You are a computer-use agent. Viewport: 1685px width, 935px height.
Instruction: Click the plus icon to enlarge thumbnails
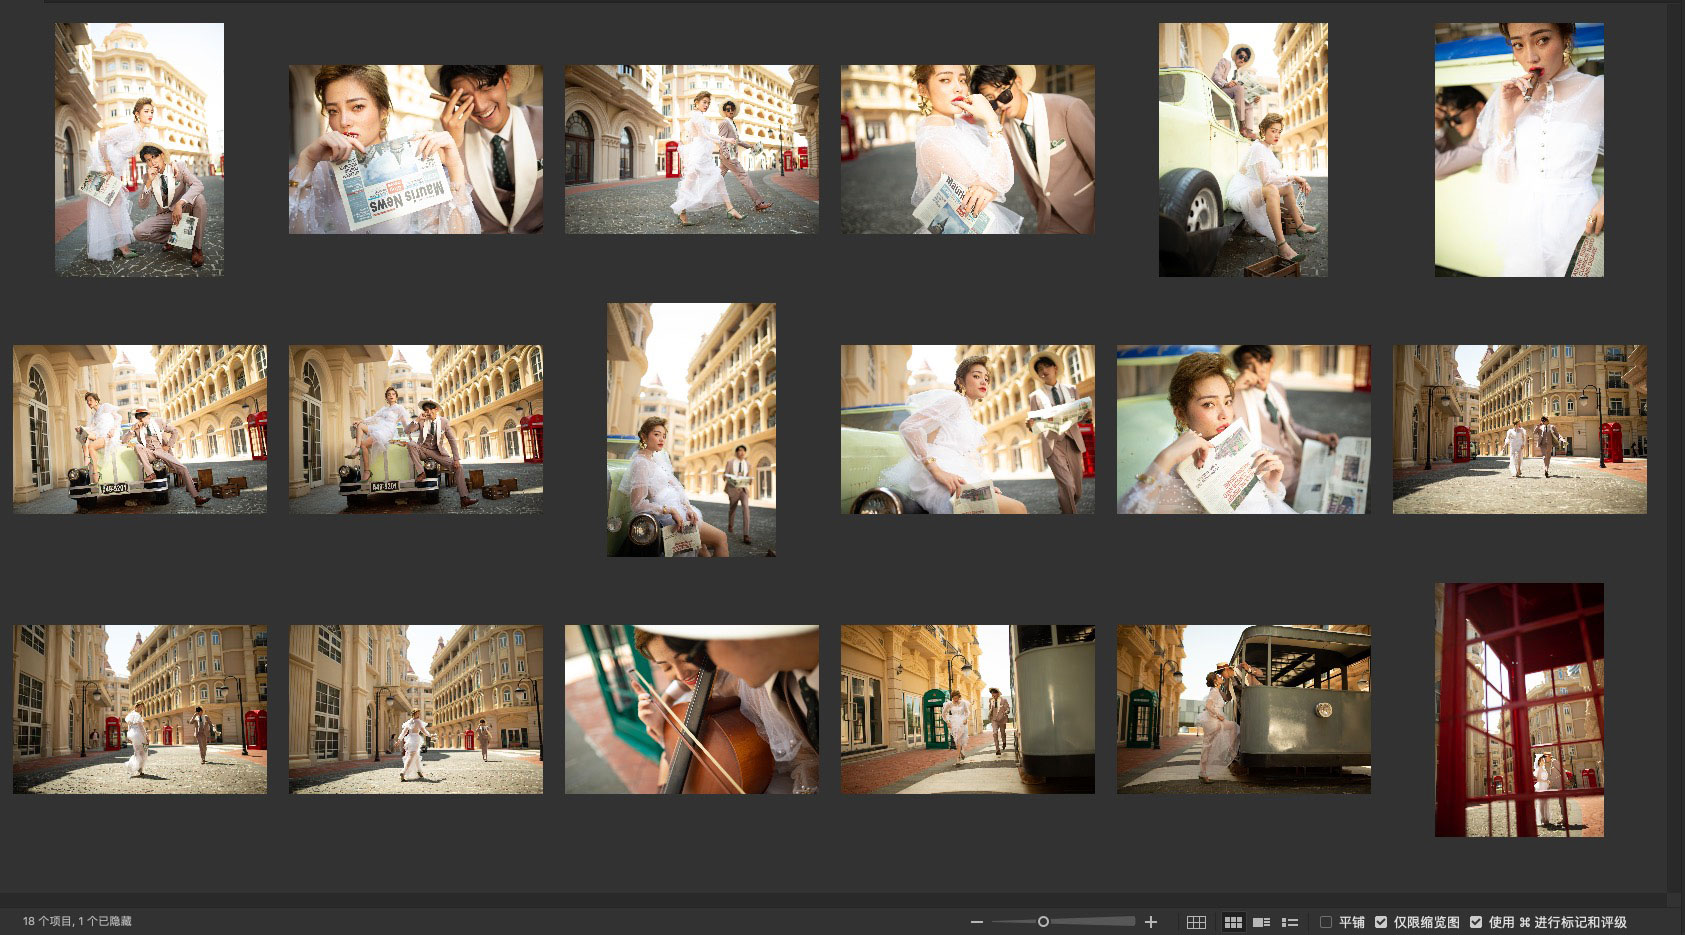pos(1151,922)
